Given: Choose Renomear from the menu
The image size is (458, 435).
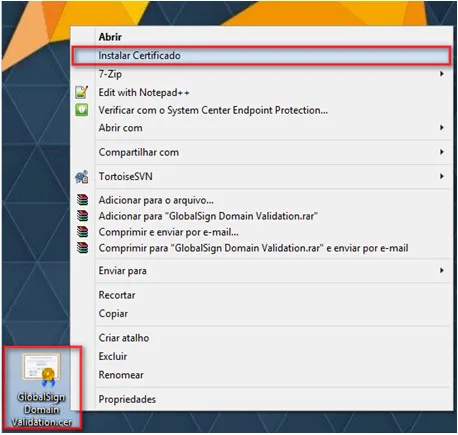Looking at the screenshot, I should click(262, 375).
